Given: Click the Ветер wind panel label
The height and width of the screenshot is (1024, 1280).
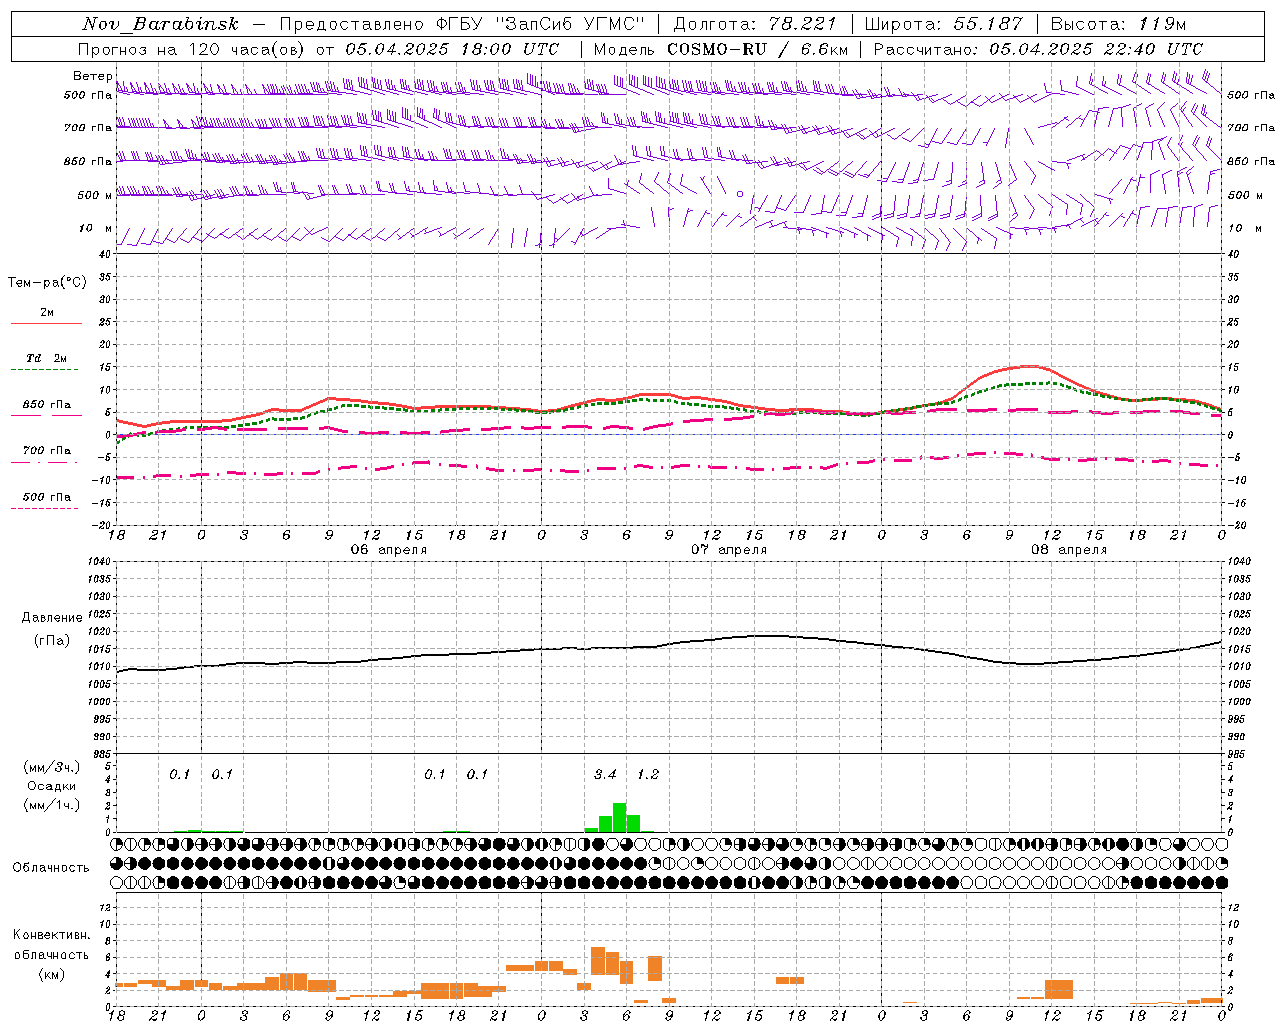Looking at the screenshot, I should click(x=92, y=76).
